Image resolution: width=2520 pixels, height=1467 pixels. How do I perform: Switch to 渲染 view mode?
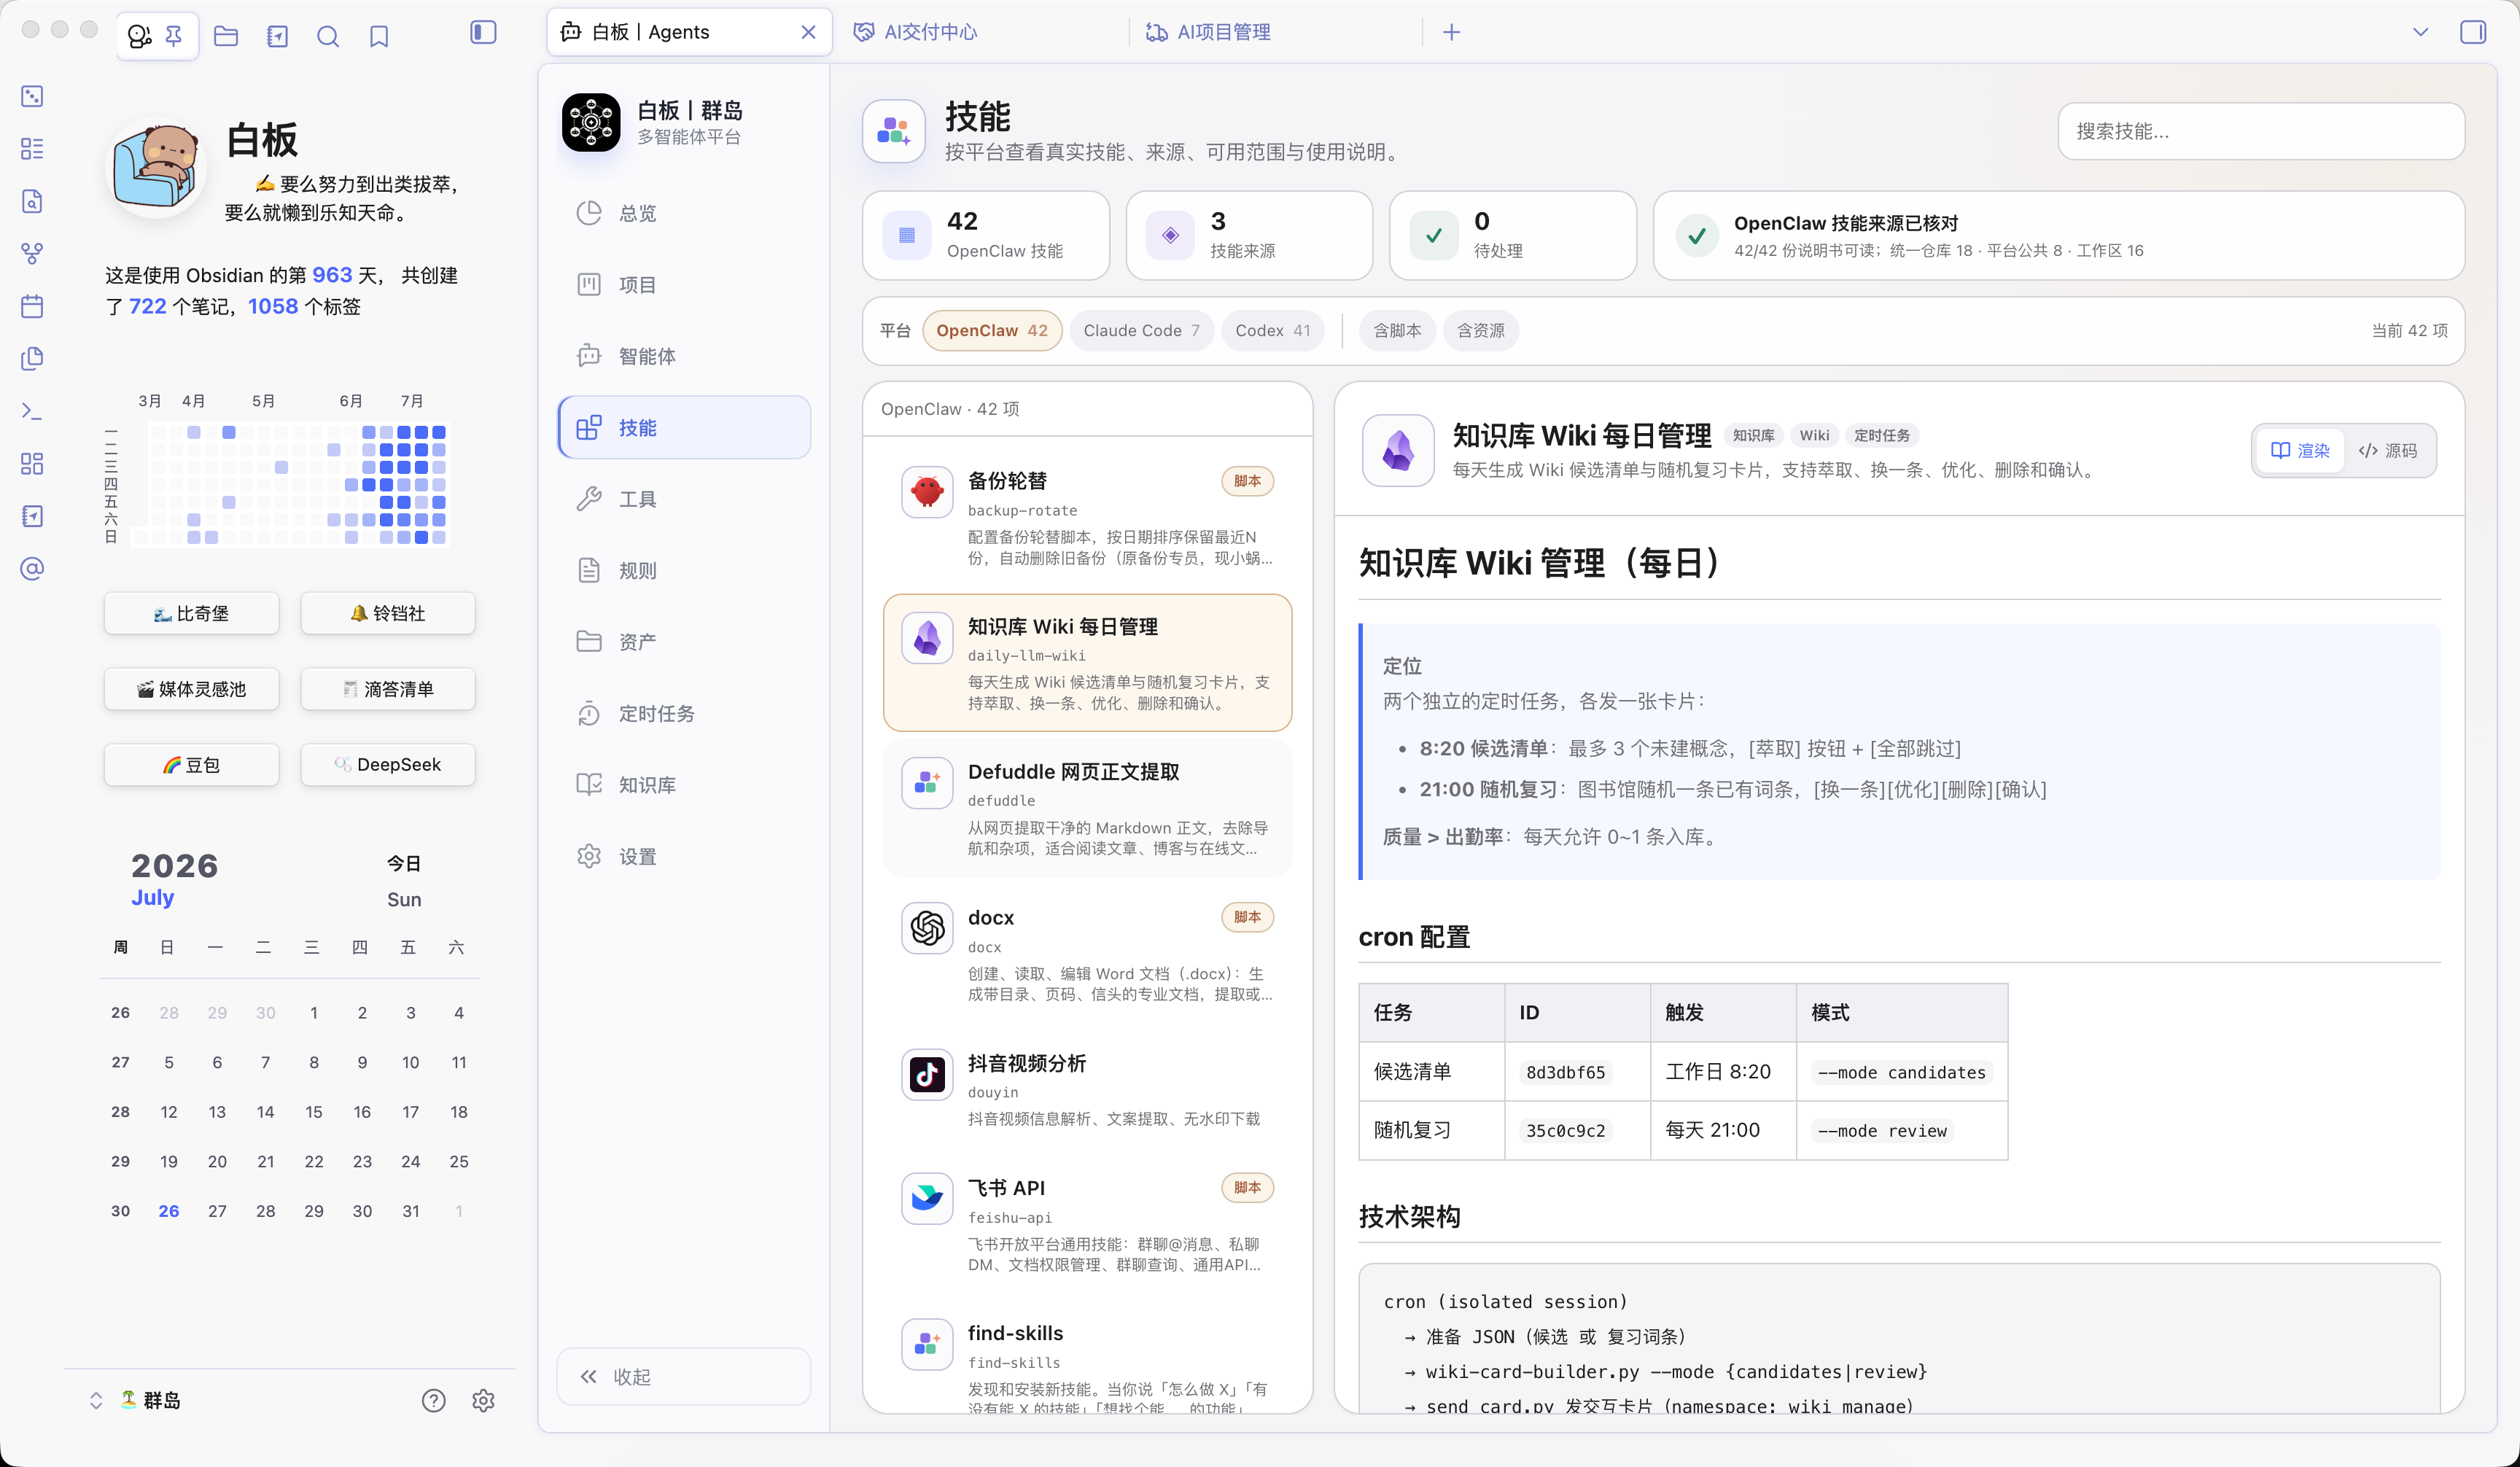coord(2299,451)
